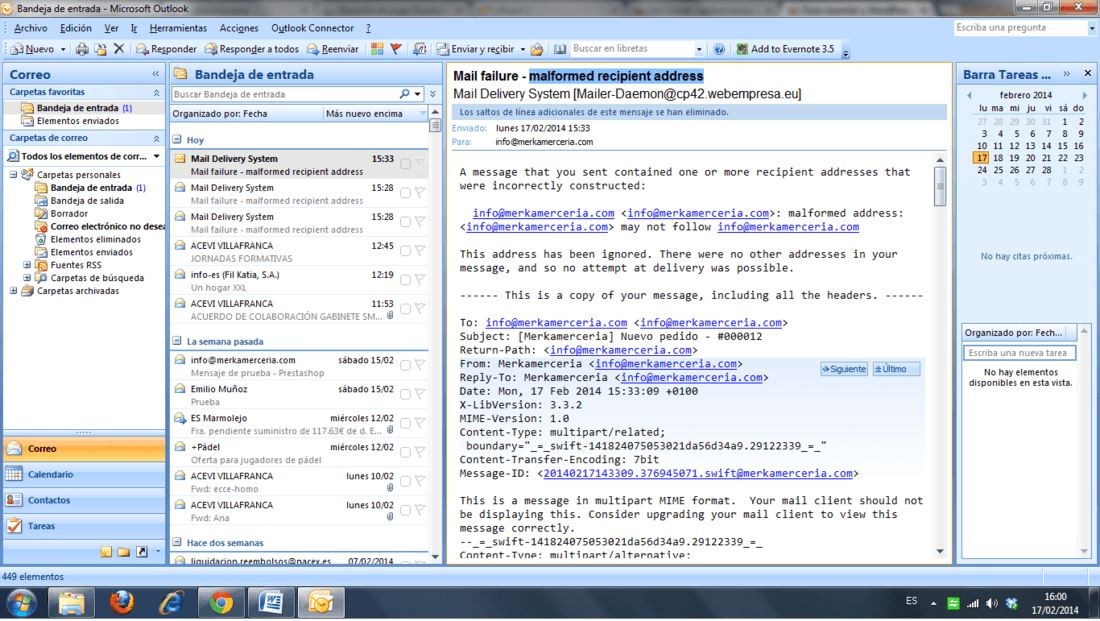Select February 17 in the mini calendar

981,158
